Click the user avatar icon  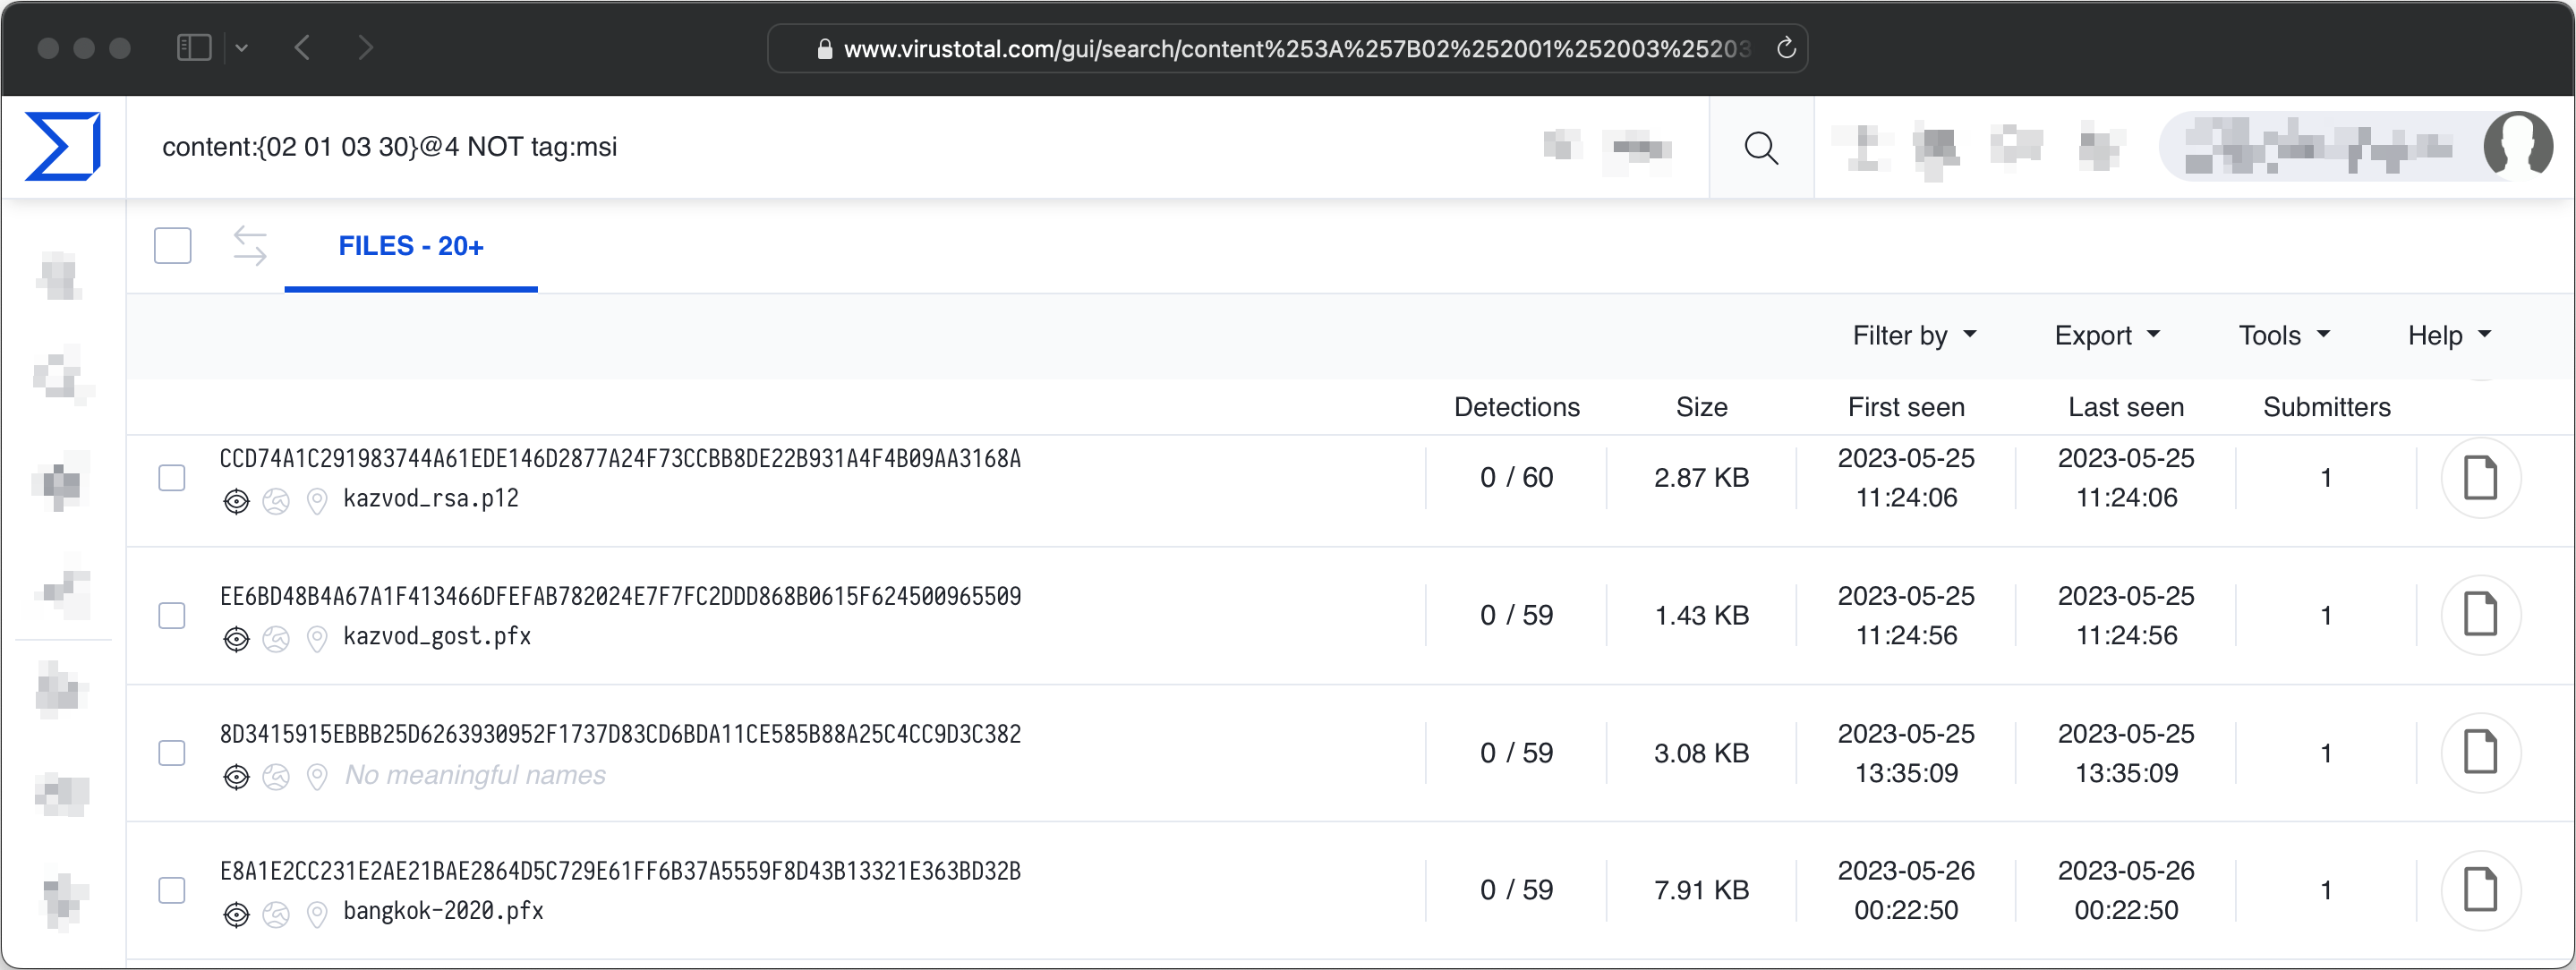(2516, 146)
